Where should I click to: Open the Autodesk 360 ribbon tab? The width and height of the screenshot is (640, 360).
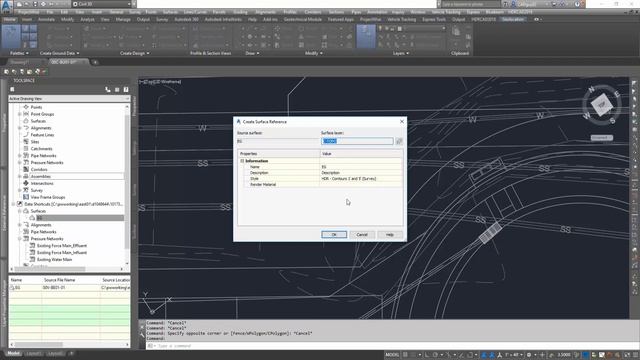tap(186, 19)
